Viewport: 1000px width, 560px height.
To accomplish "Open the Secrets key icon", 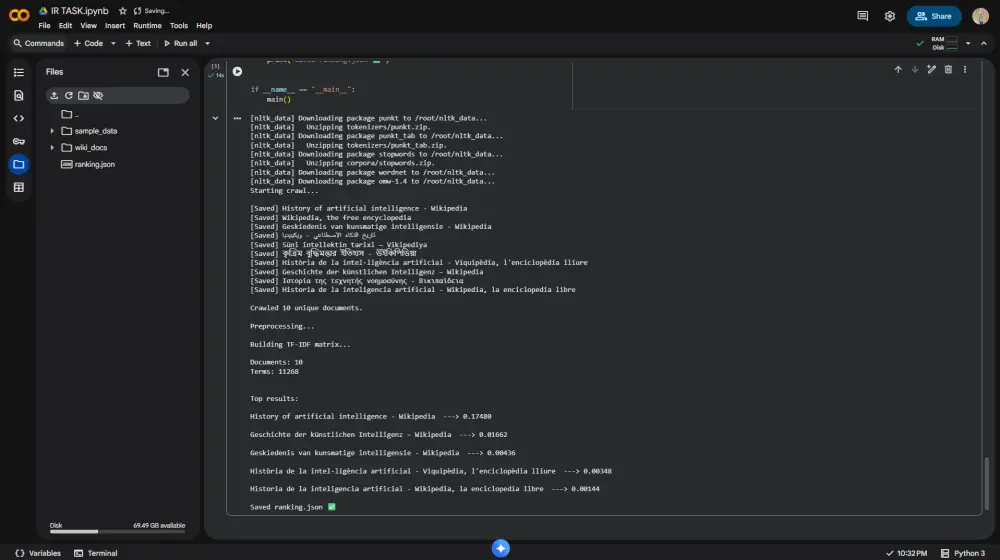I will pos(18,141).
